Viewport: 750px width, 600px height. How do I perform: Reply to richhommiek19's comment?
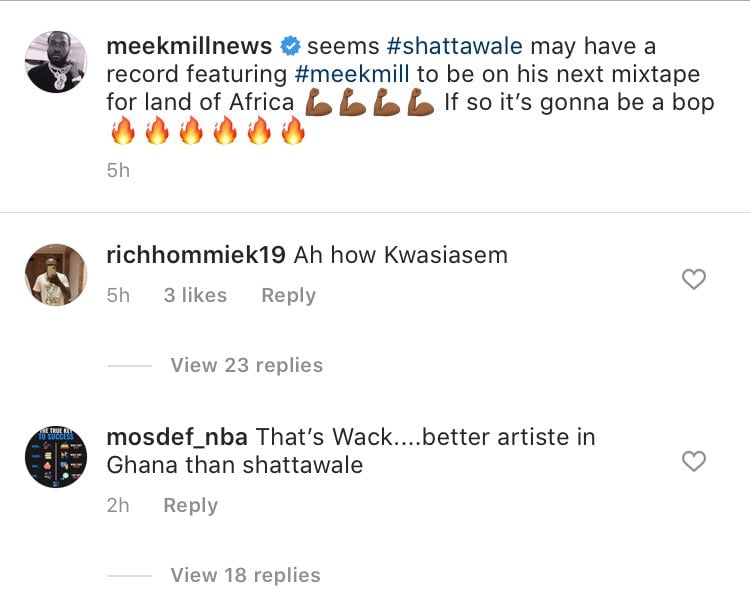[288, 296]
